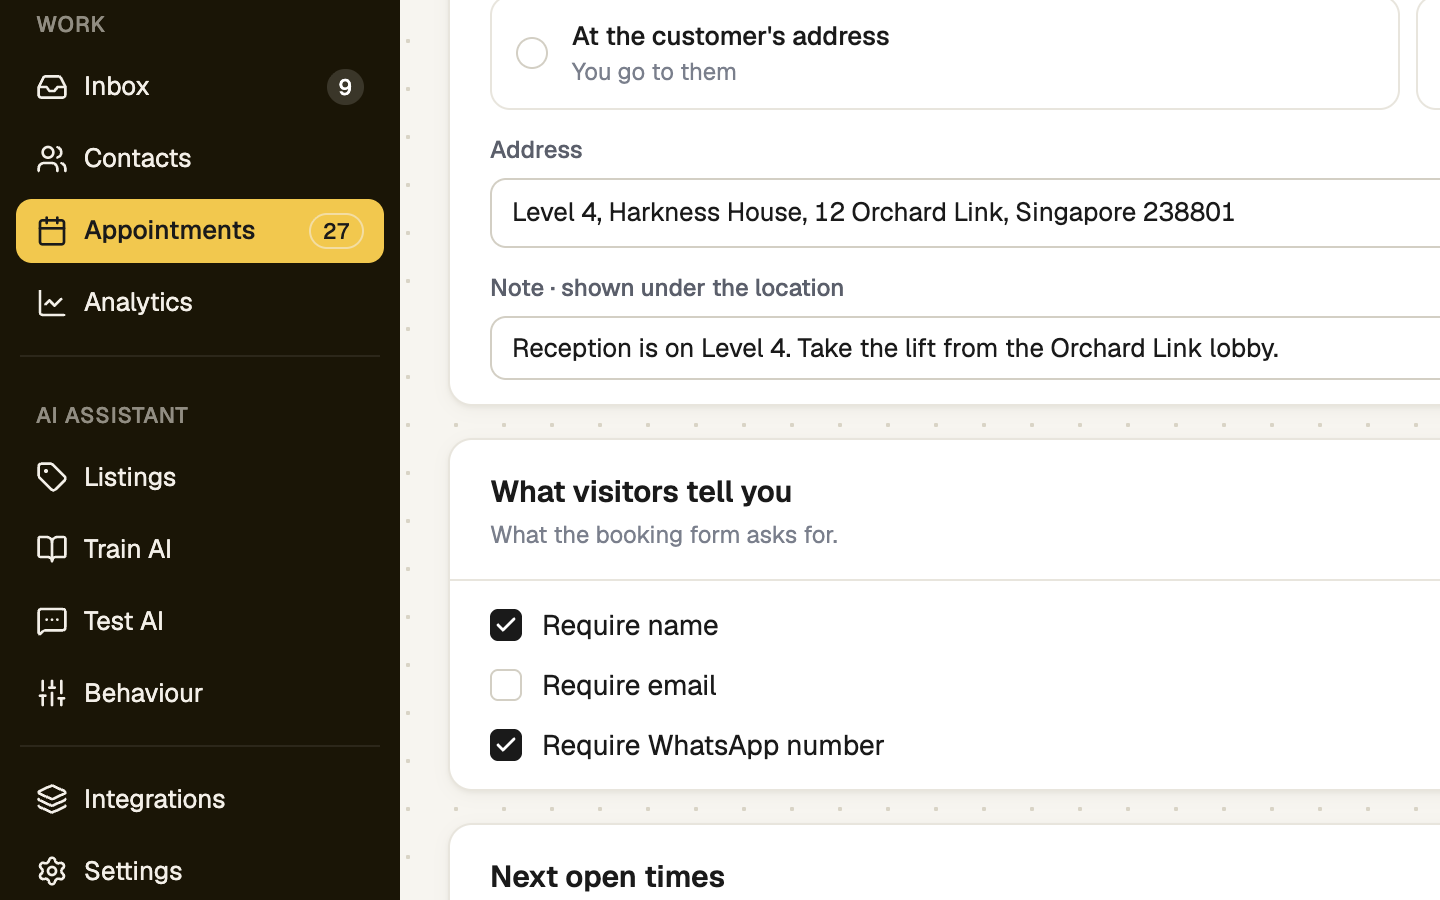Open the Analytics page
This screenshot has width=1440, height=900.
pos(200,303)
